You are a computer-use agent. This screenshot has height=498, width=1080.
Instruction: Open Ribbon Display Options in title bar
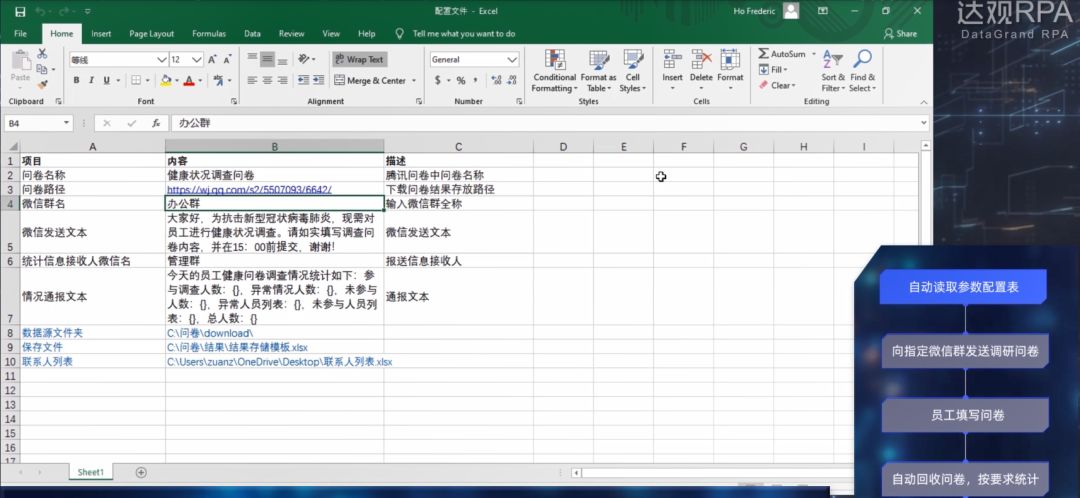pyautogui.click(x=822, y=11)
